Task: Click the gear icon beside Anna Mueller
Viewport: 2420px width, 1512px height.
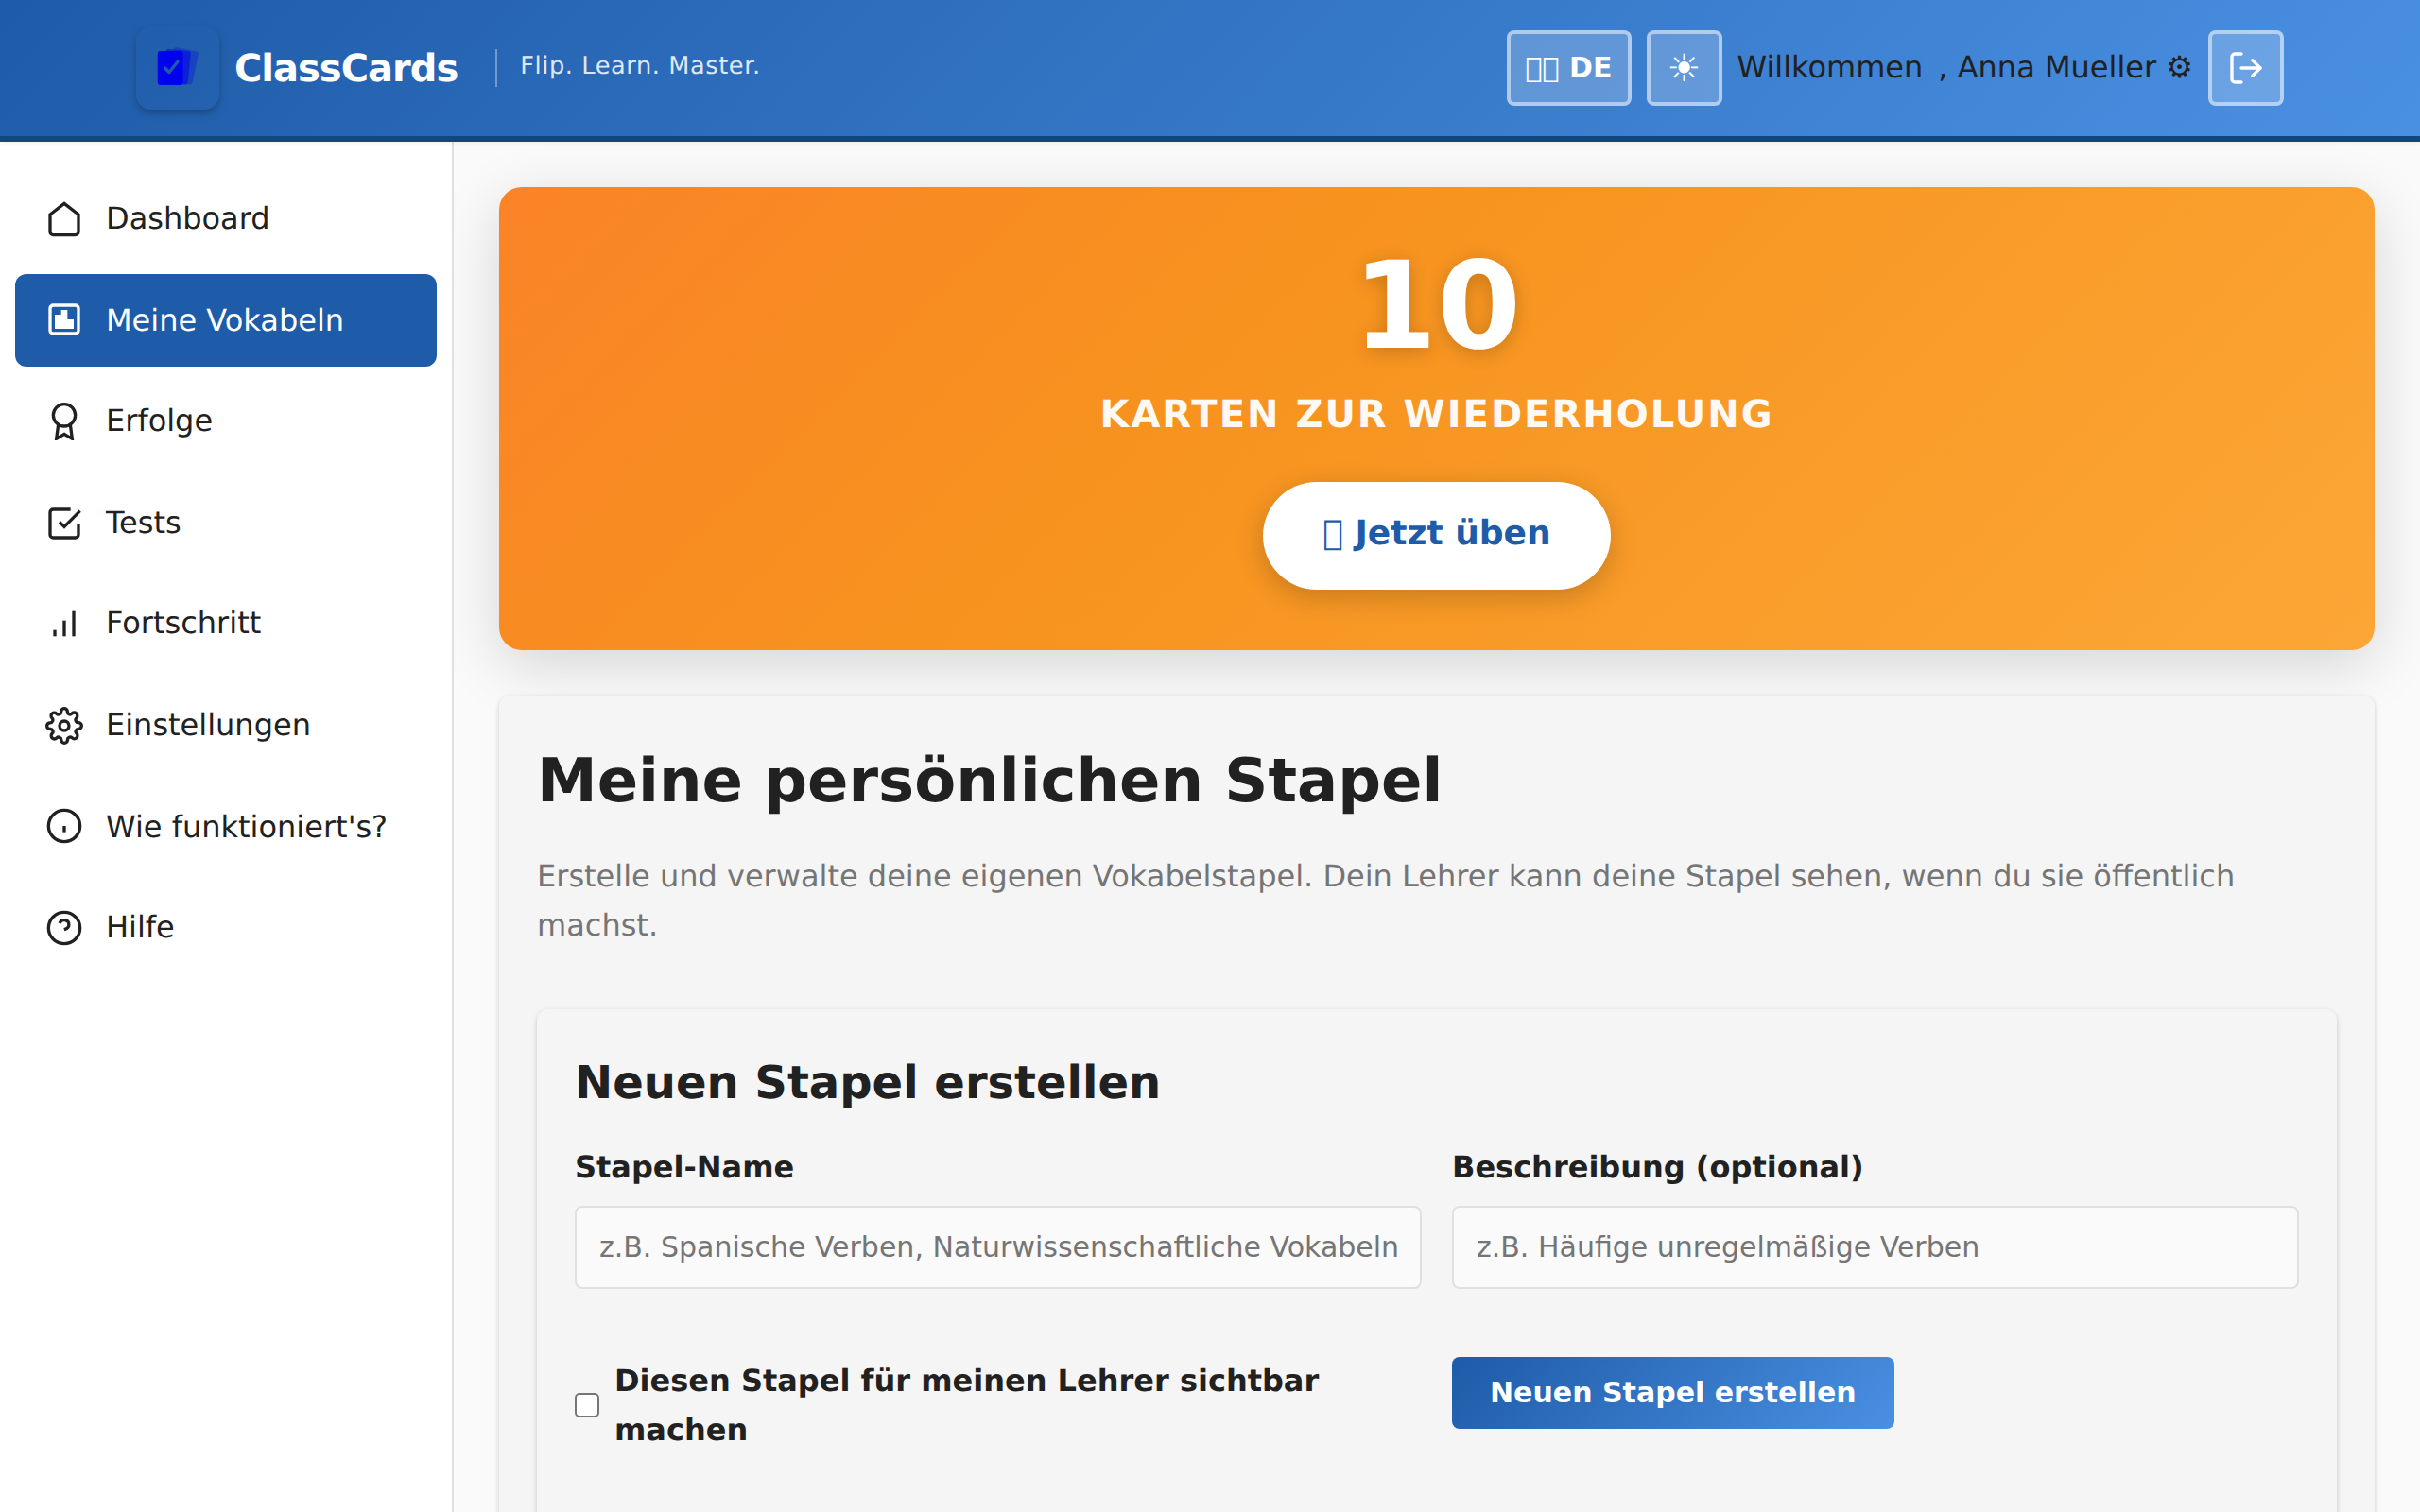Action: (2179, 68)
